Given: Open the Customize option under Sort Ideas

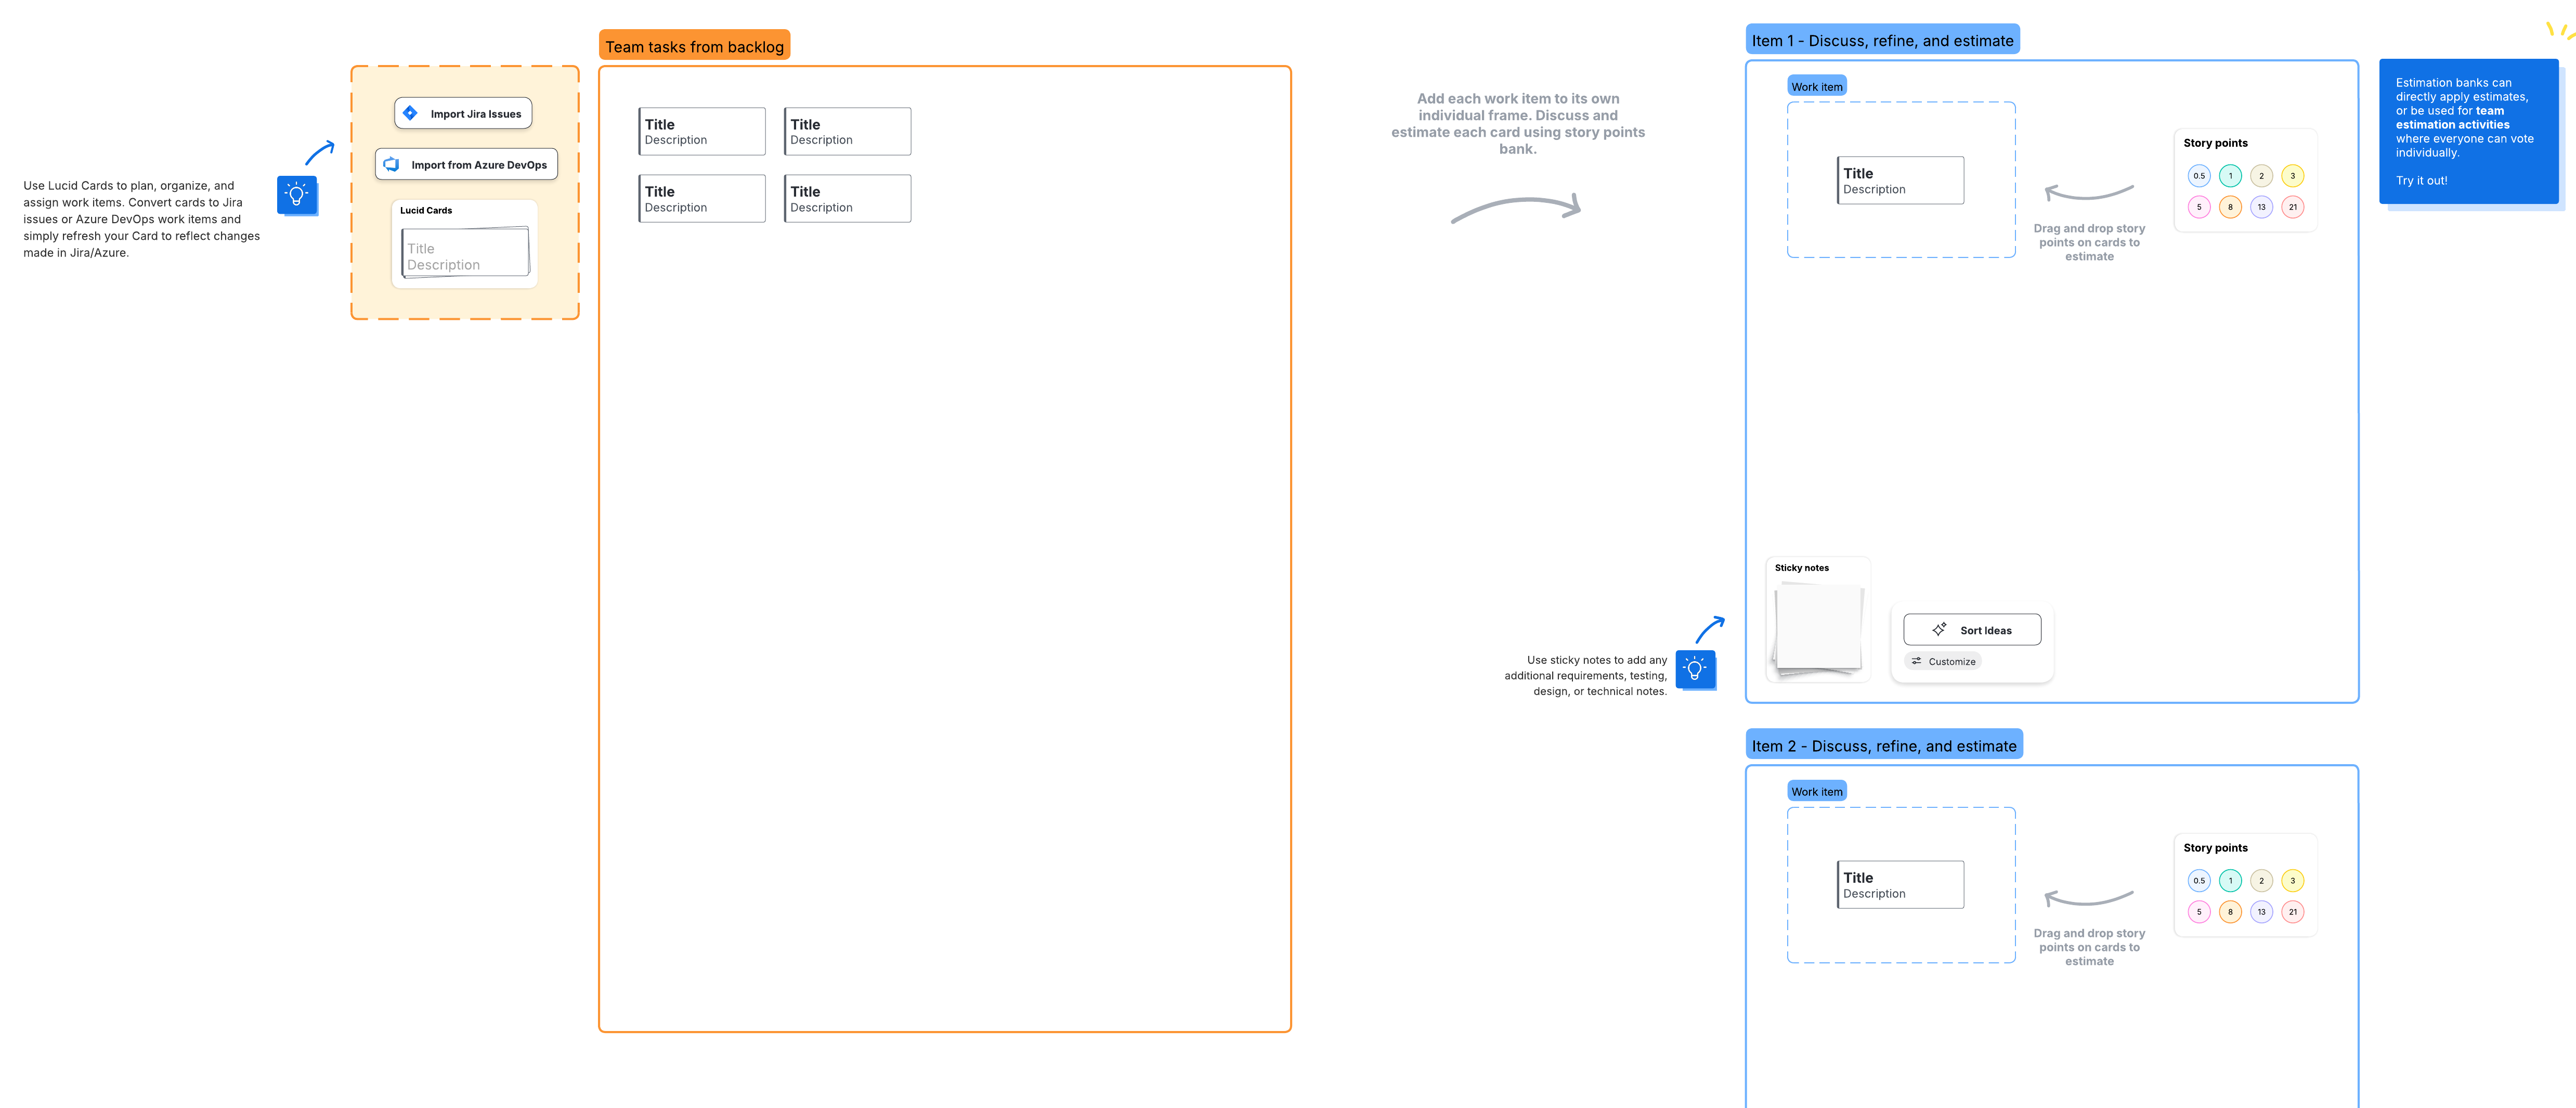Looking at the screenshot, I should coord(1943,662).
